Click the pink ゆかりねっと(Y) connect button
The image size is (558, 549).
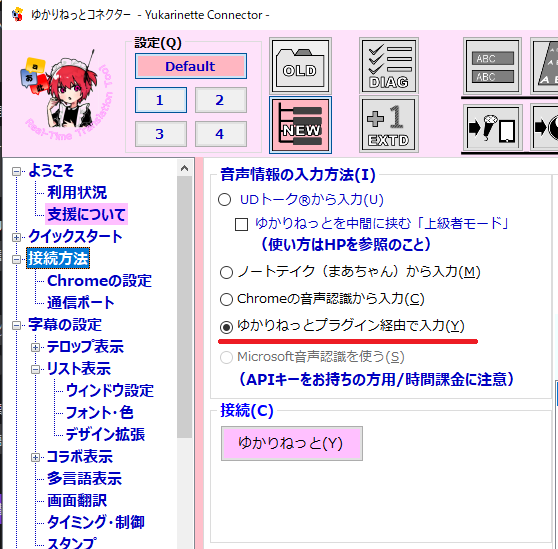(x=292, y=443)
